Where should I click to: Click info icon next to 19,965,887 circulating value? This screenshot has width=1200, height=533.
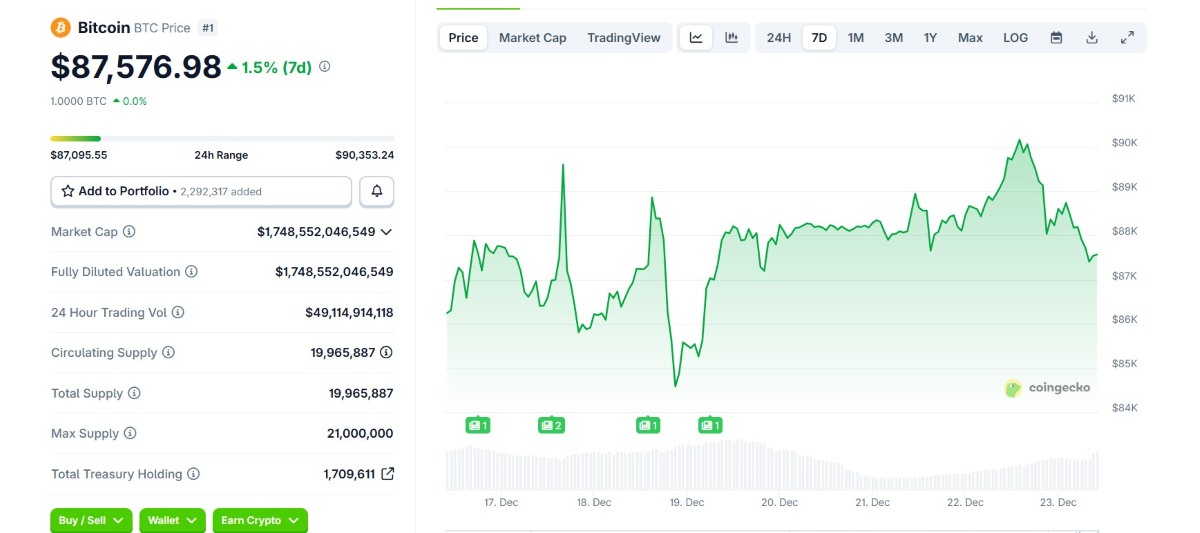point(386,353)
